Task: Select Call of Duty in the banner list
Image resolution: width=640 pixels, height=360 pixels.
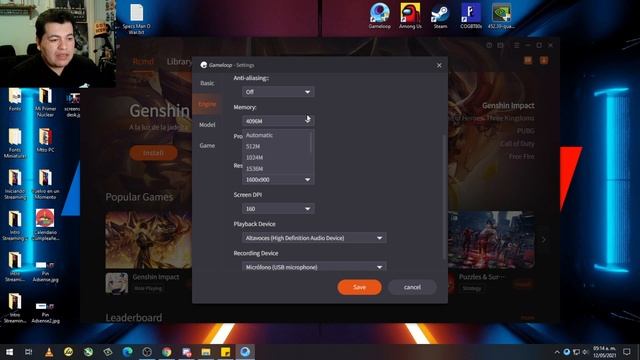Action: tap(517, 144)
